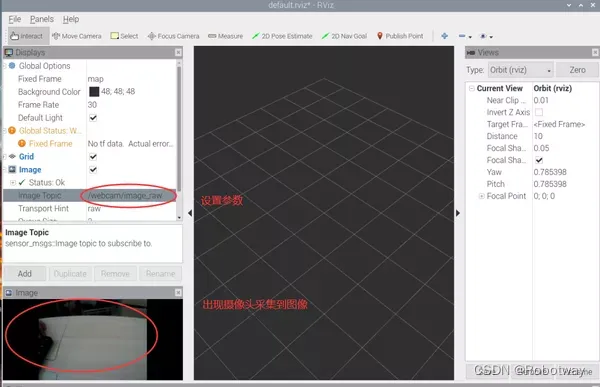Edit the Near Clip value 0.01
This screenshot has width=600, height=387.
click(541, 100)
